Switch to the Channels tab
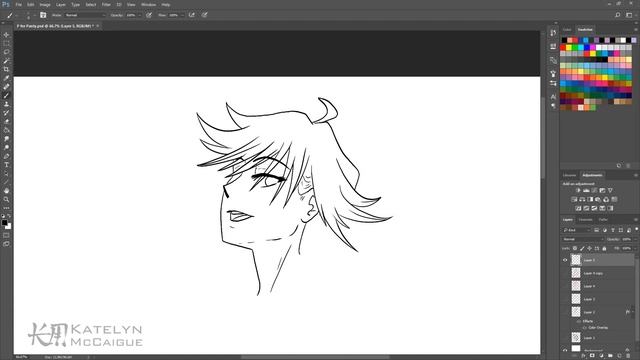The height and width of the screenshot is (360, 640). (585, 220)
